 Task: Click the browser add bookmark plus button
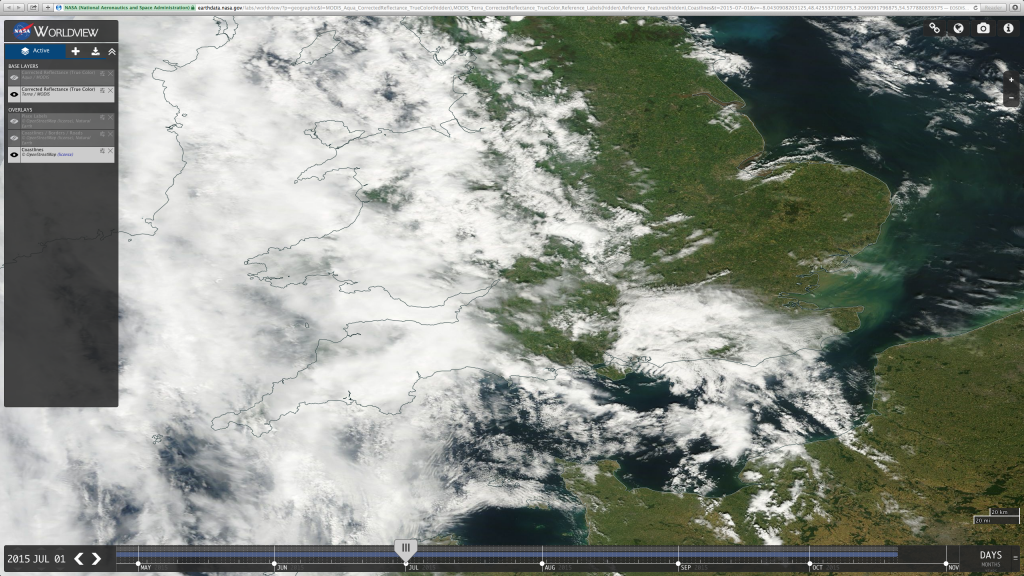[x=48, y=7]
